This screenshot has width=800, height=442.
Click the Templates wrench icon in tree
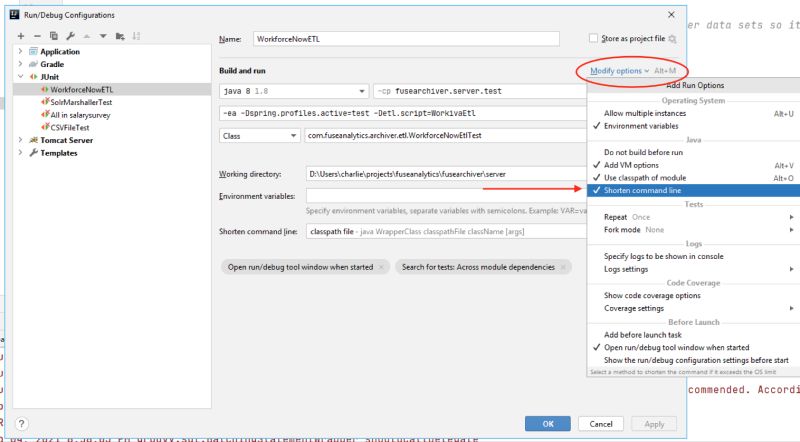(x=34, y=153)
